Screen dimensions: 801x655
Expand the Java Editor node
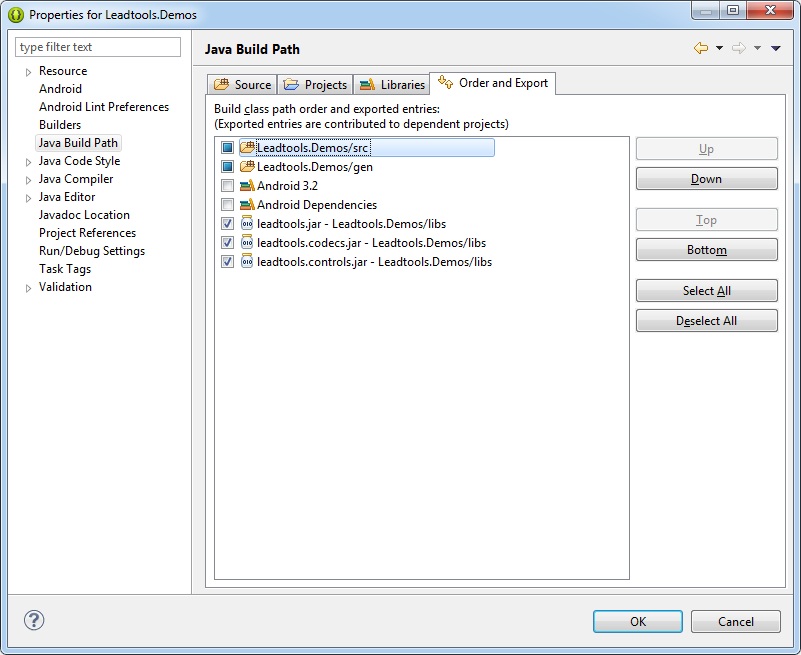coord(29,198)
